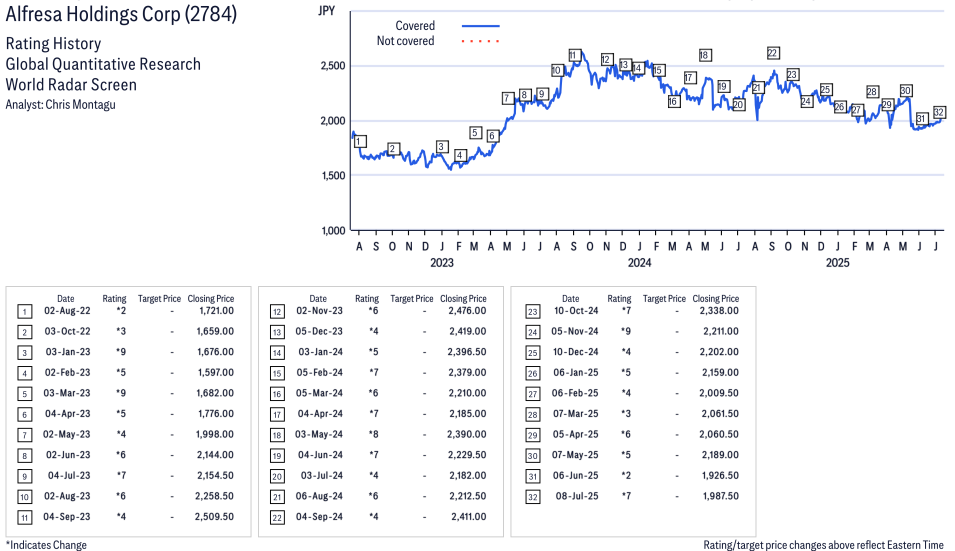Click the red dotted Not covered legend line

481,41
